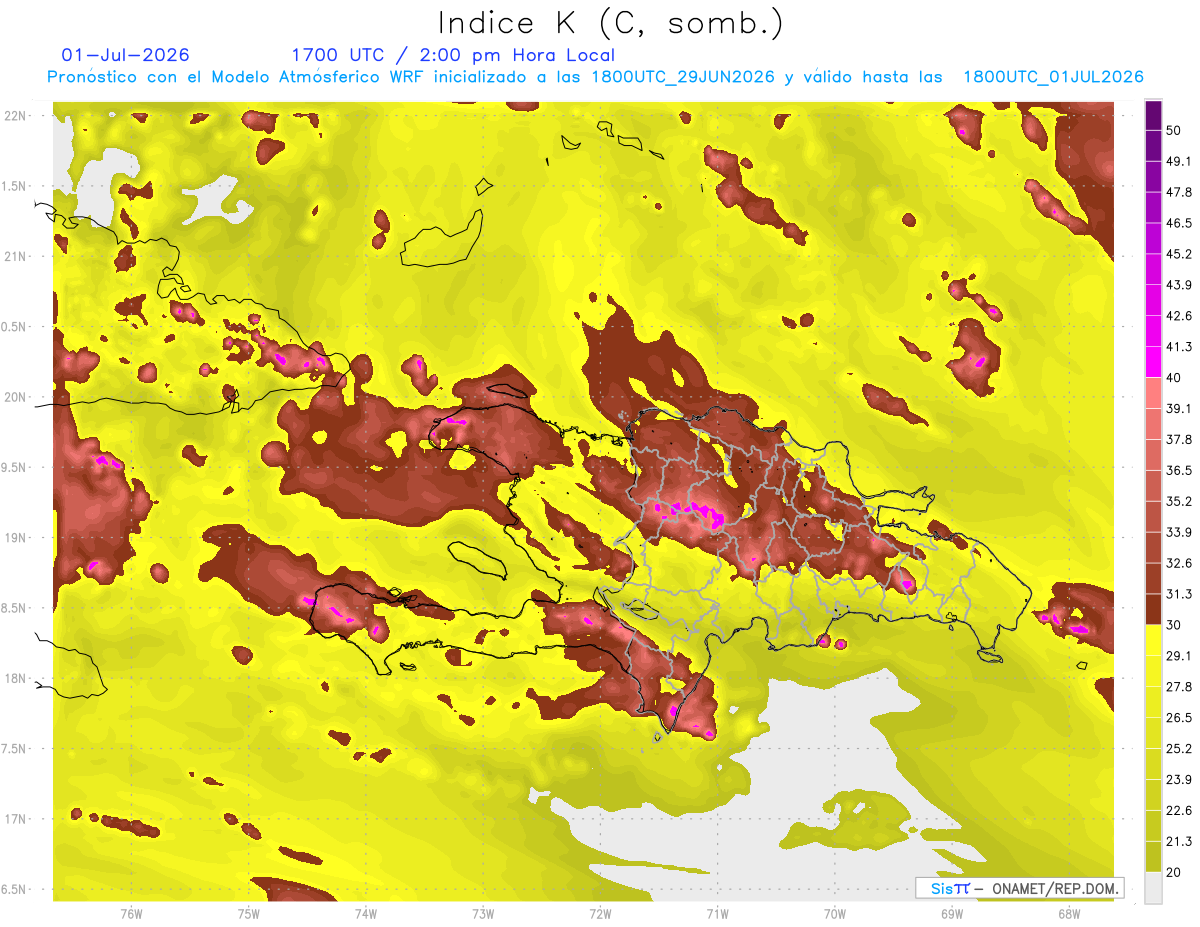This screenshot has width=1200, height=927.
Task: Click colorbar label '32.6'
Action: [1179, 563]
